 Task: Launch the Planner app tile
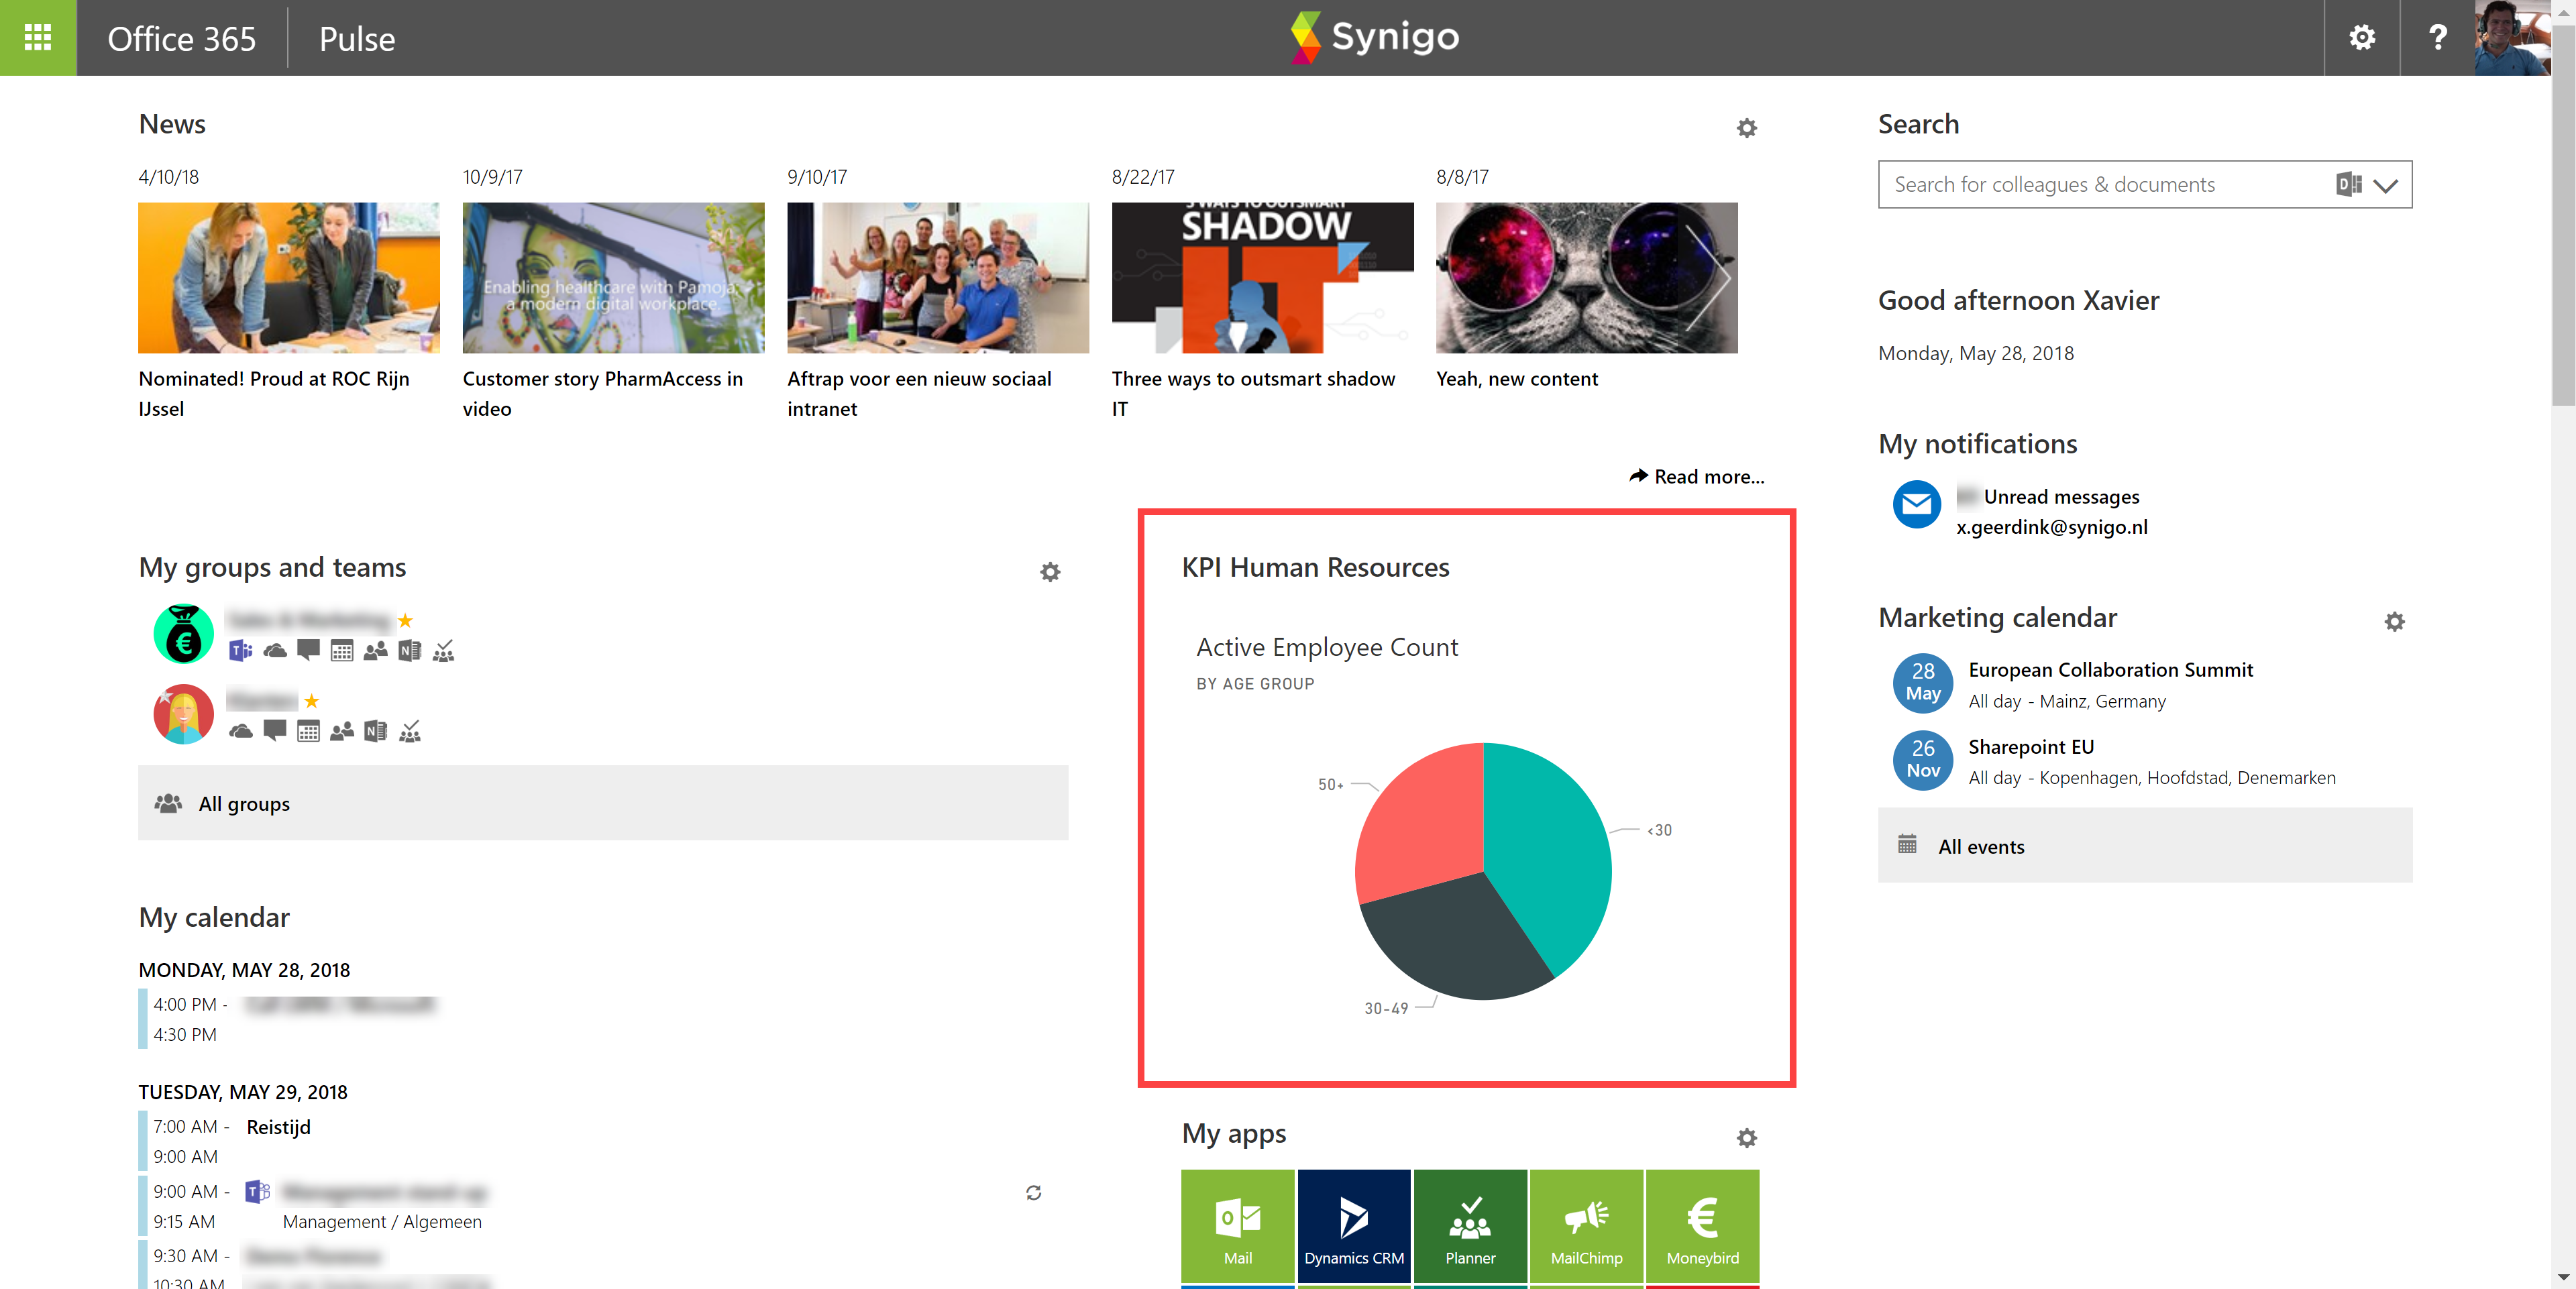1470,1226
